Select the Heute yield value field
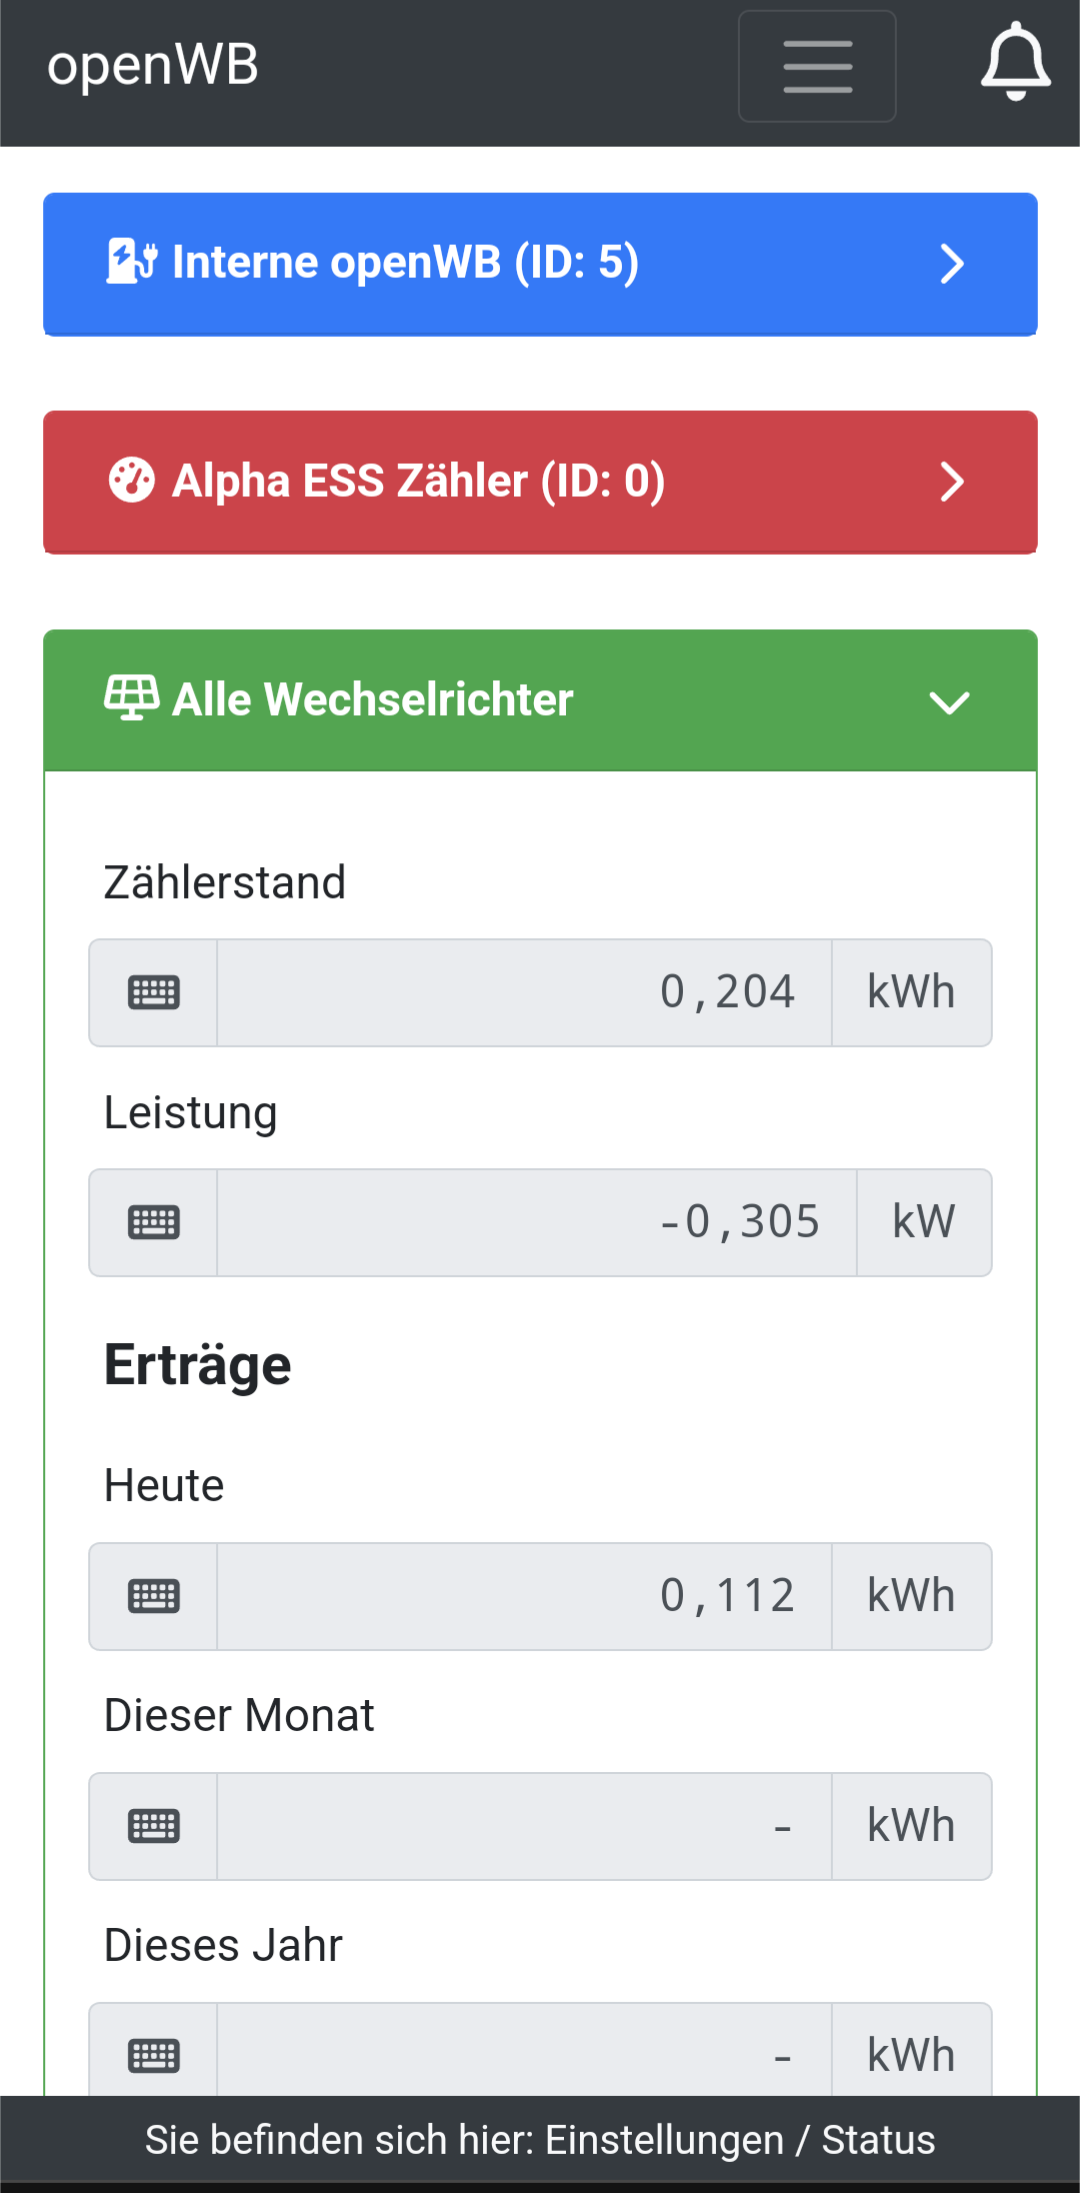 524,1597
